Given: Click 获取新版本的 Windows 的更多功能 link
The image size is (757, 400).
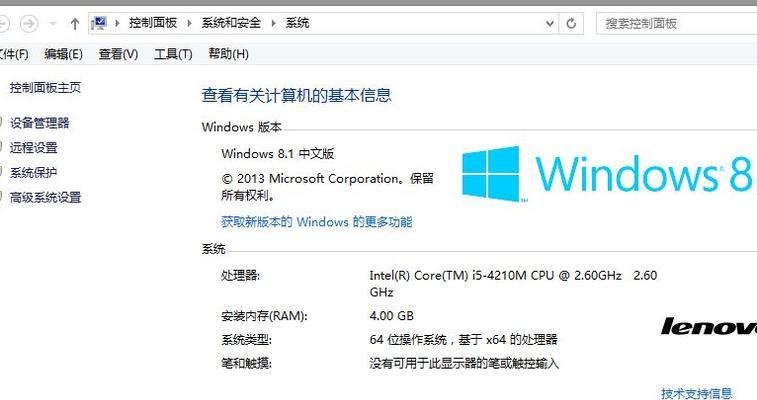Looking at the screenshot, I should (317, 222).
